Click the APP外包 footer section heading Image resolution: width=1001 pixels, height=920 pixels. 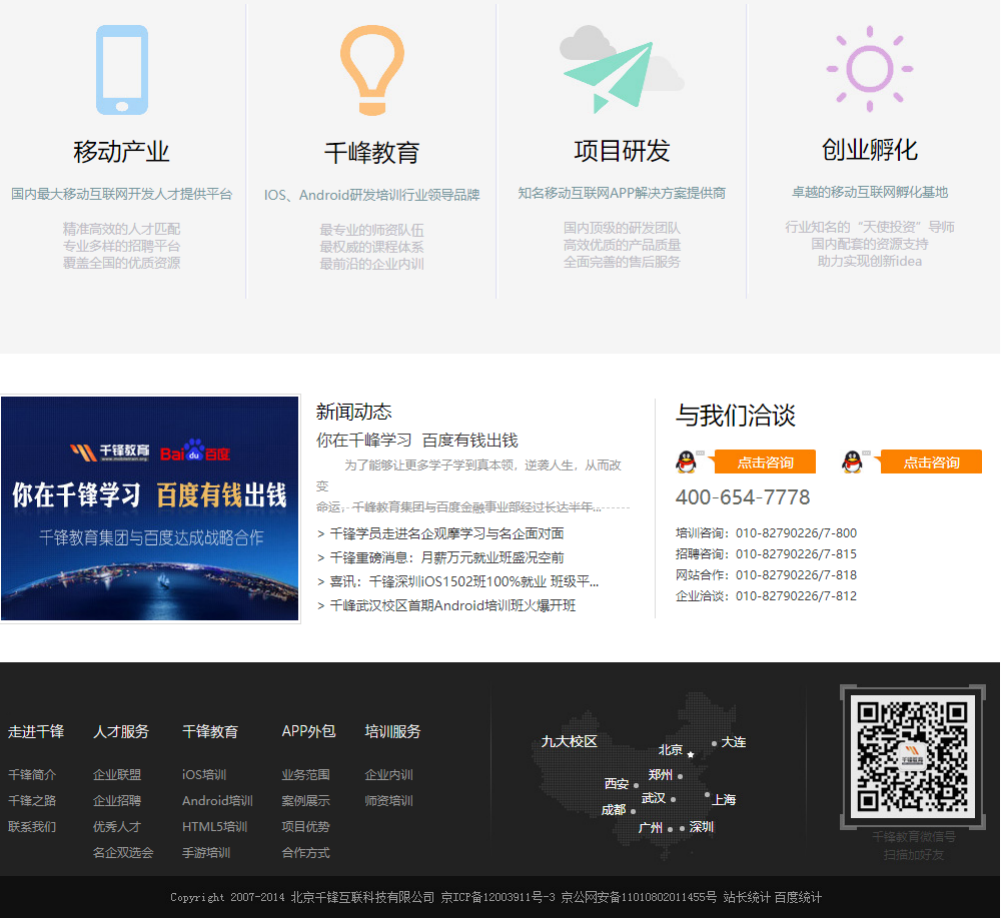pyautogui.click(x=309, y=732)
